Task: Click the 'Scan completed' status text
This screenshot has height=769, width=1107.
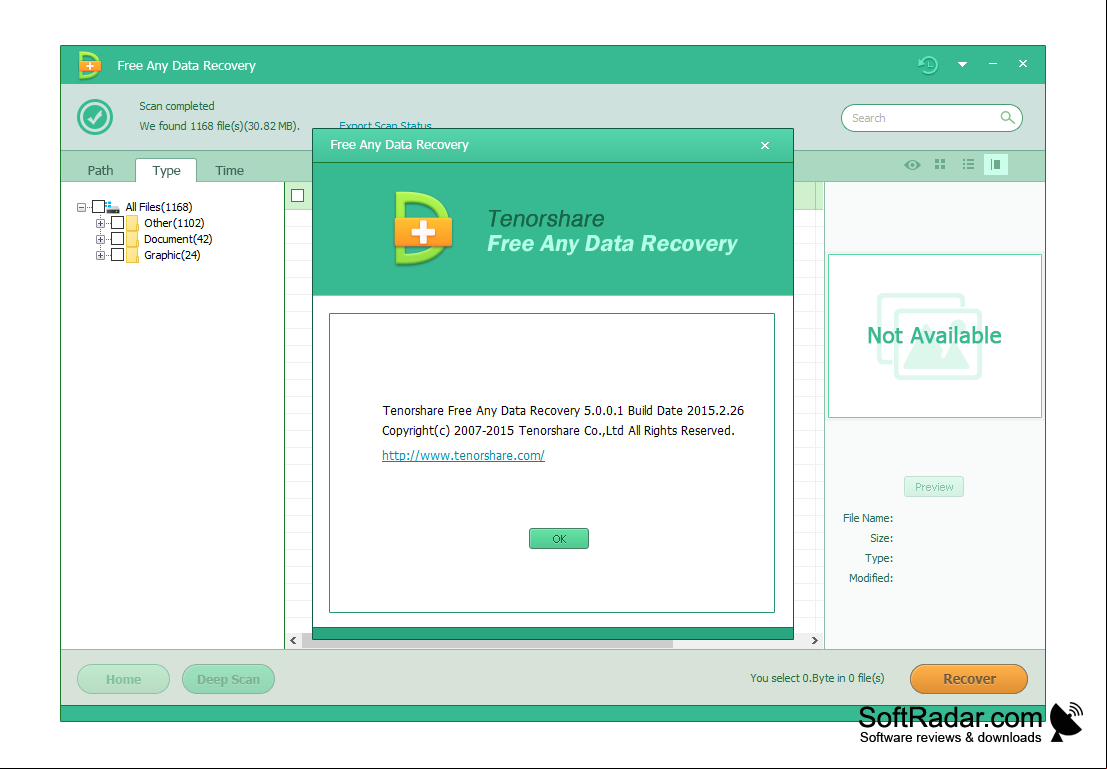Action: coord(176,106)
